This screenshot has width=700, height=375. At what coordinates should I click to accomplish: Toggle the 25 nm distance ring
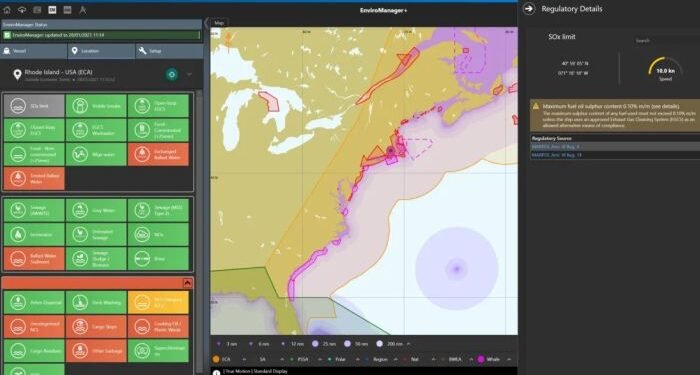(x=315, y=344)
